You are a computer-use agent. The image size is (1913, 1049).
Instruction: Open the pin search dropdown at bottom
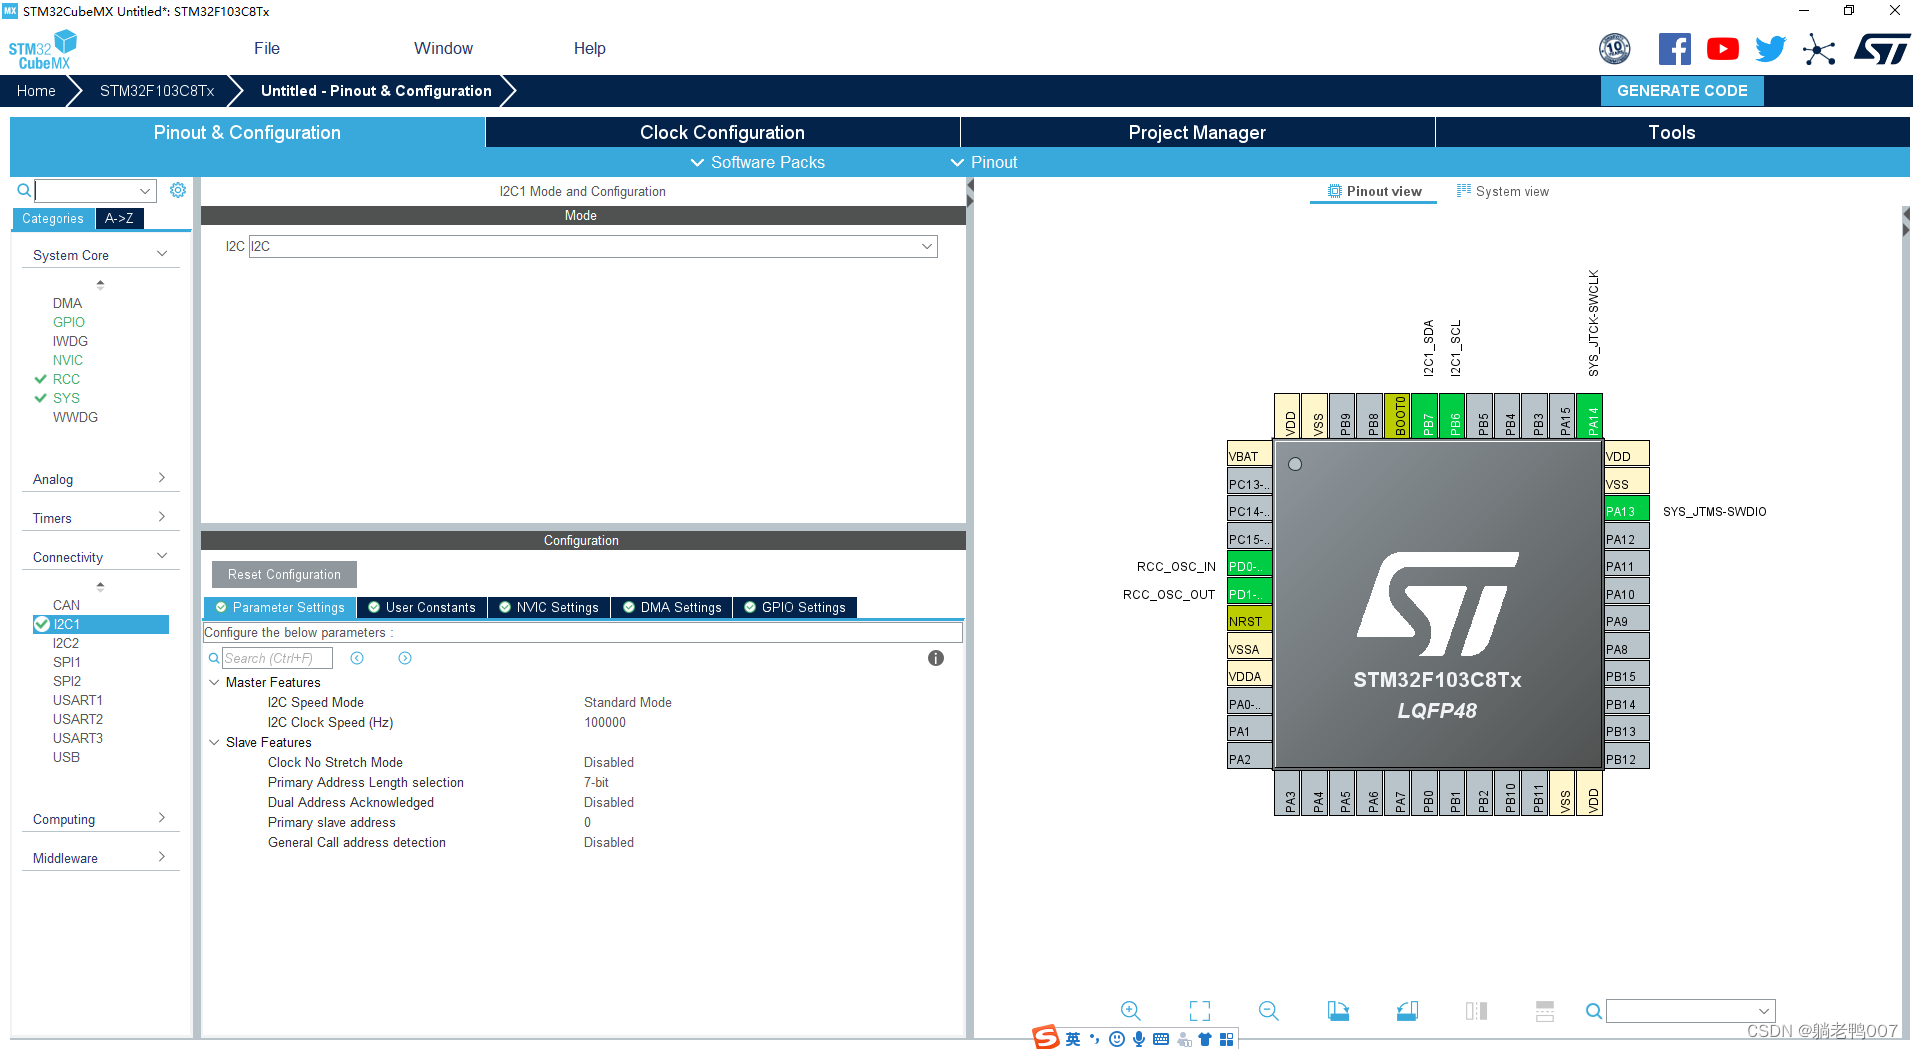click(x=1764, y=1011)
